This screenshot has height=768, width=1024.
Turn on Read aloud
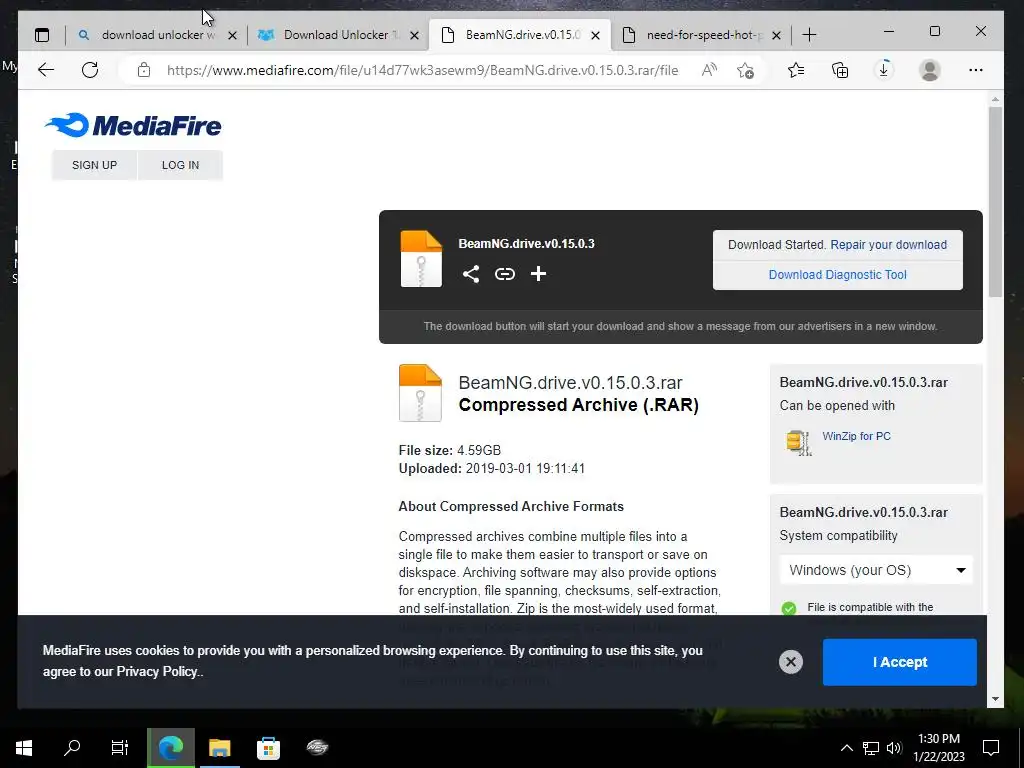click(709, 70)
